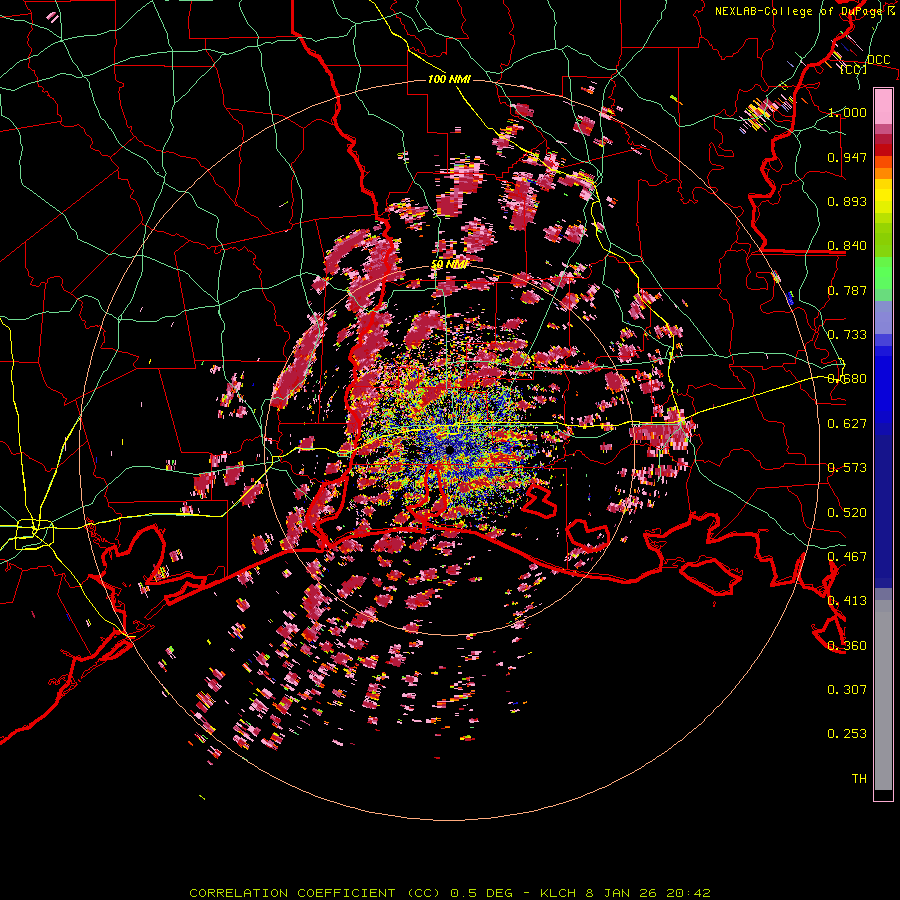Click the DCC product label above the color scale
Screen dimensions: 900x900
[x=878, y=59]
